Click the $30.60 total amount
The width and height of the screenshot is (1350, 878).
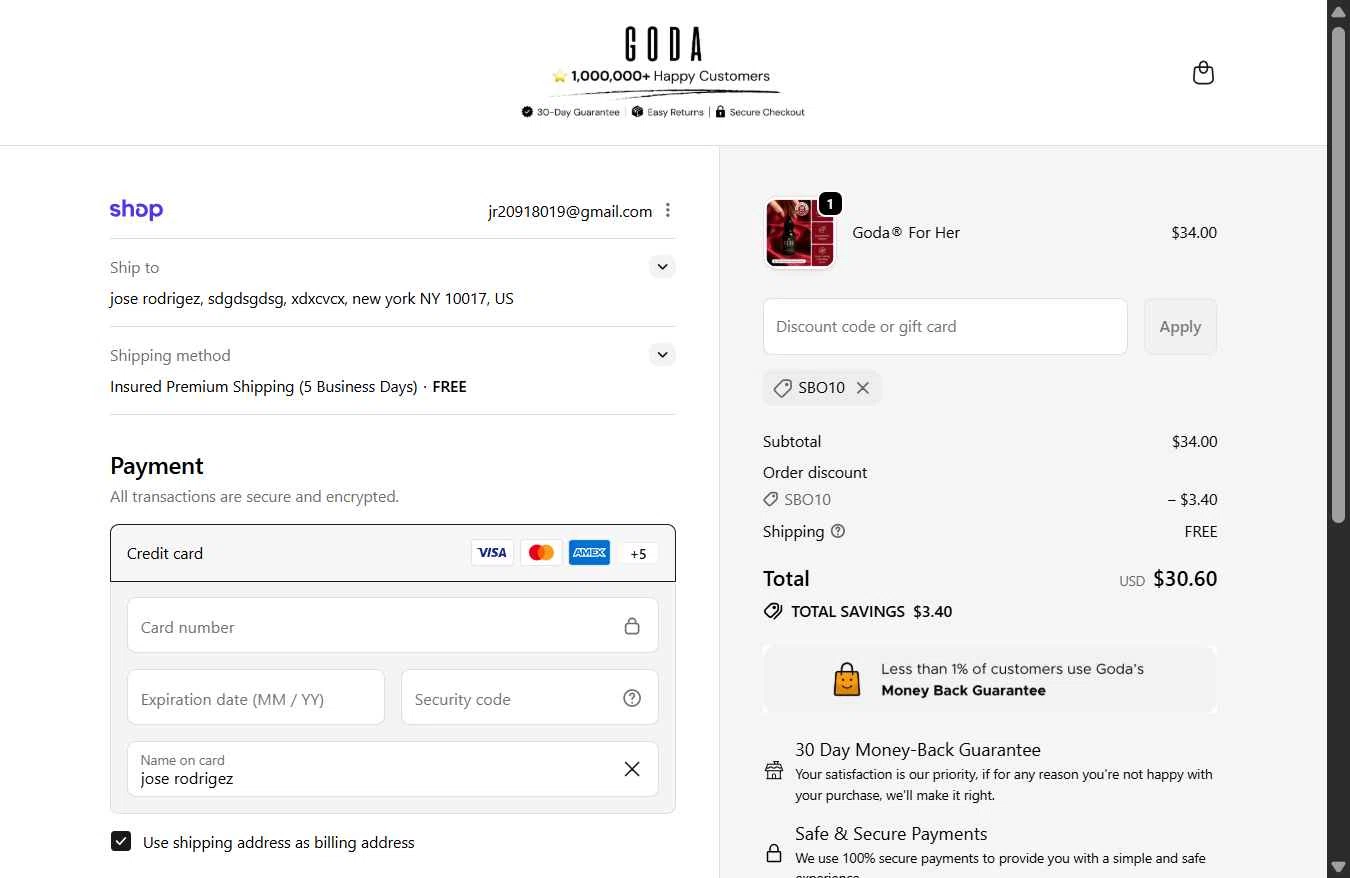1185,578
